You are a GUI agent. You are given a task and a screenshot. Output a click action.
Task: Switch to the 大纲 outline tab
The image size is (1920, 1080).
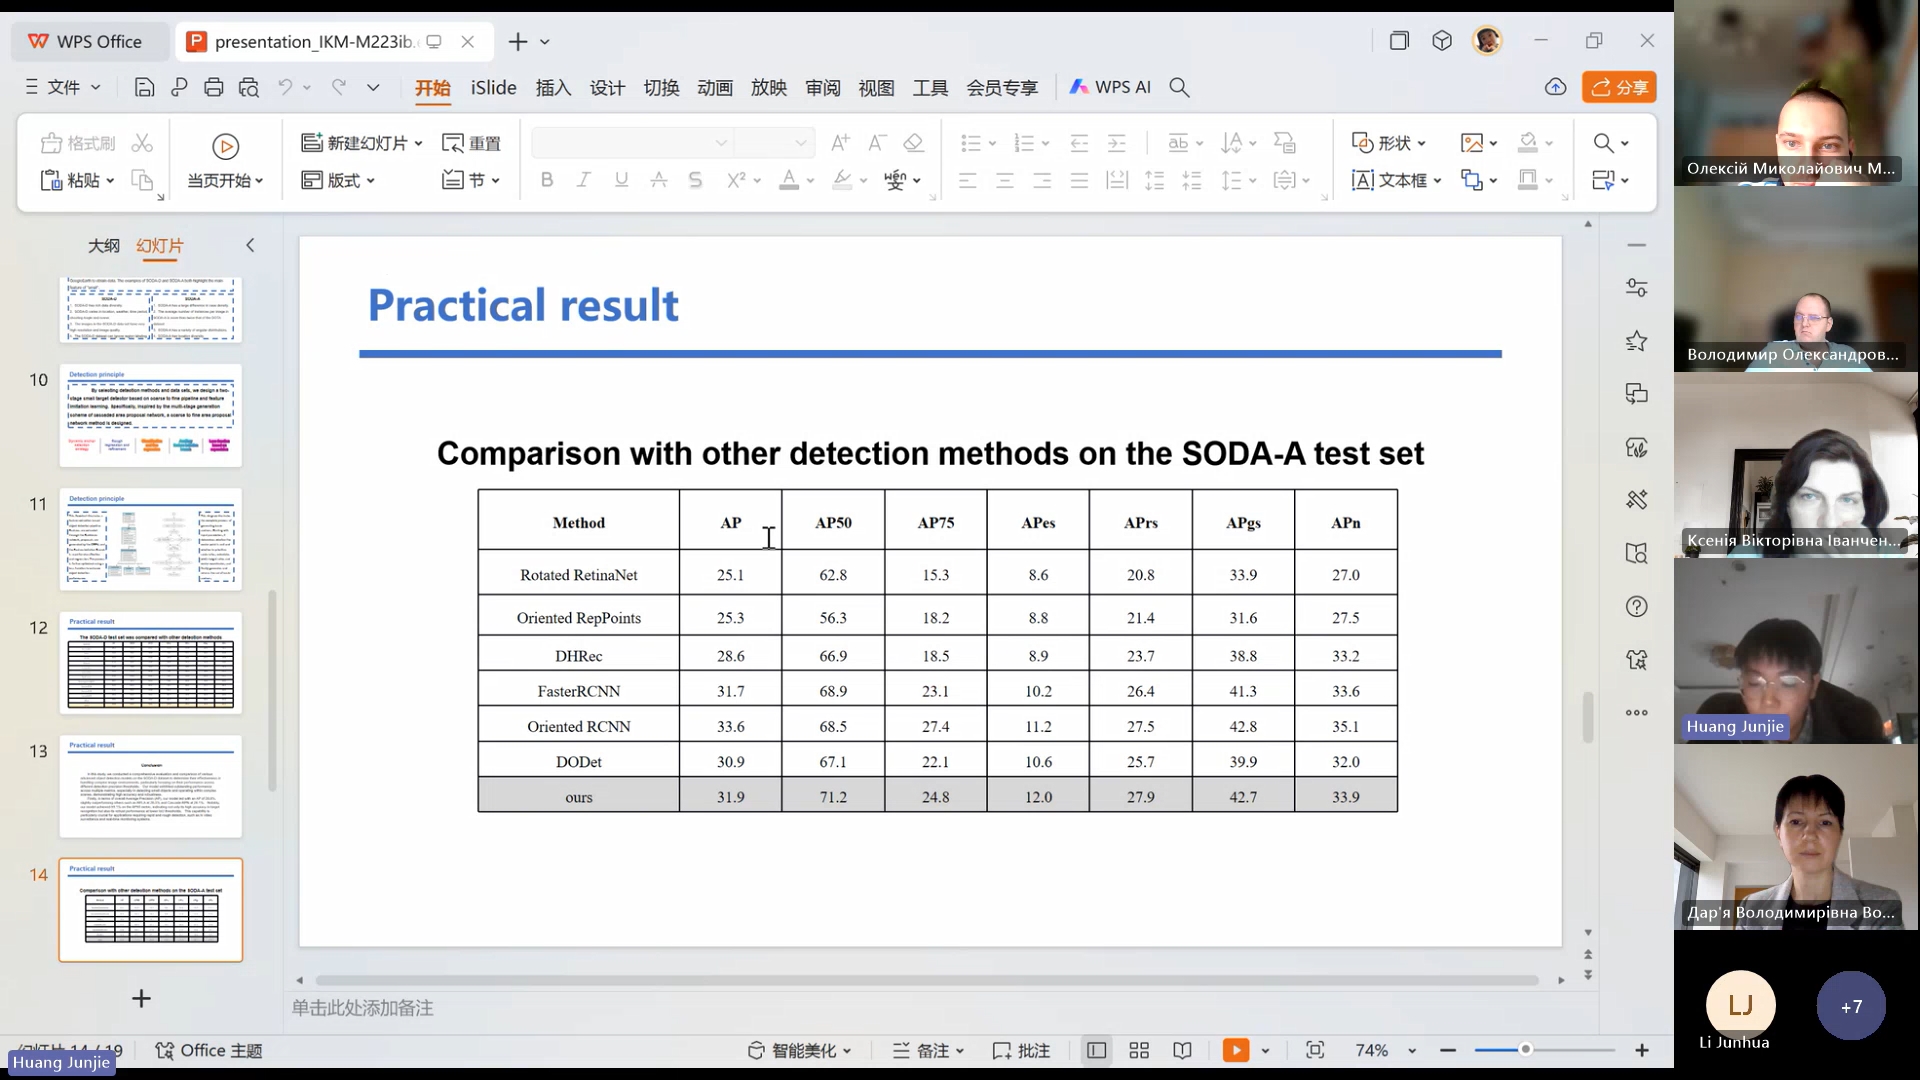103,246
